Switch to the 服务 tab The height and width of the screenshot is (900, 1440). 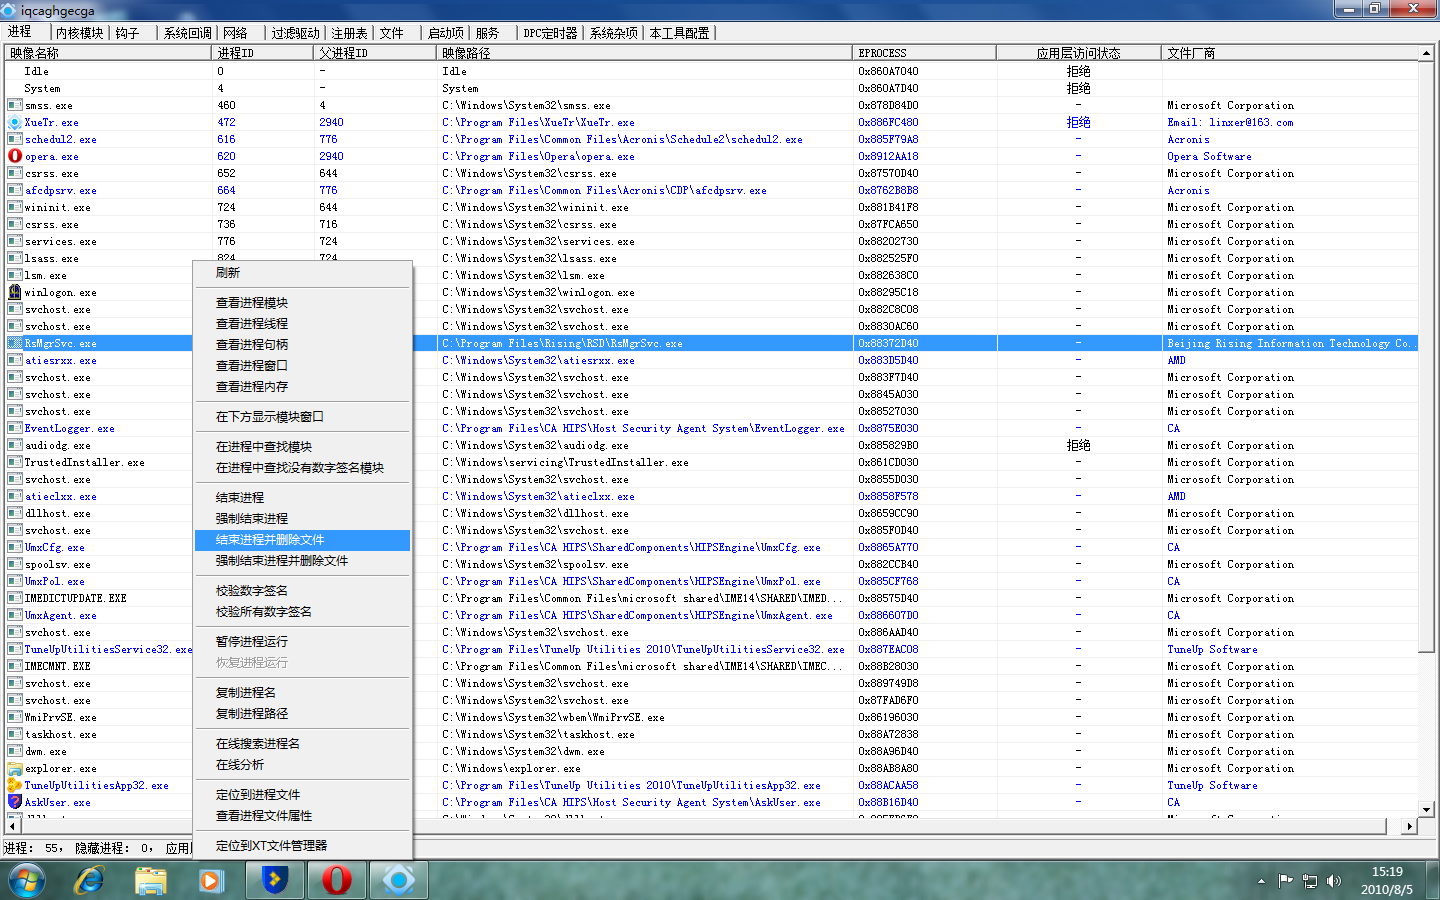click(x=487, y=33)
